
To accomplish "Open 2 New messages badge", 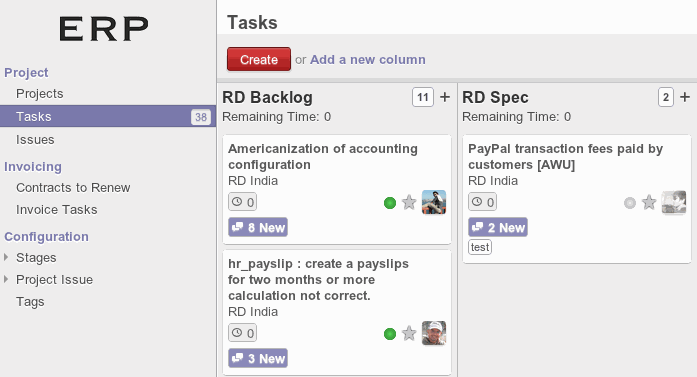I will coord(498,227).
